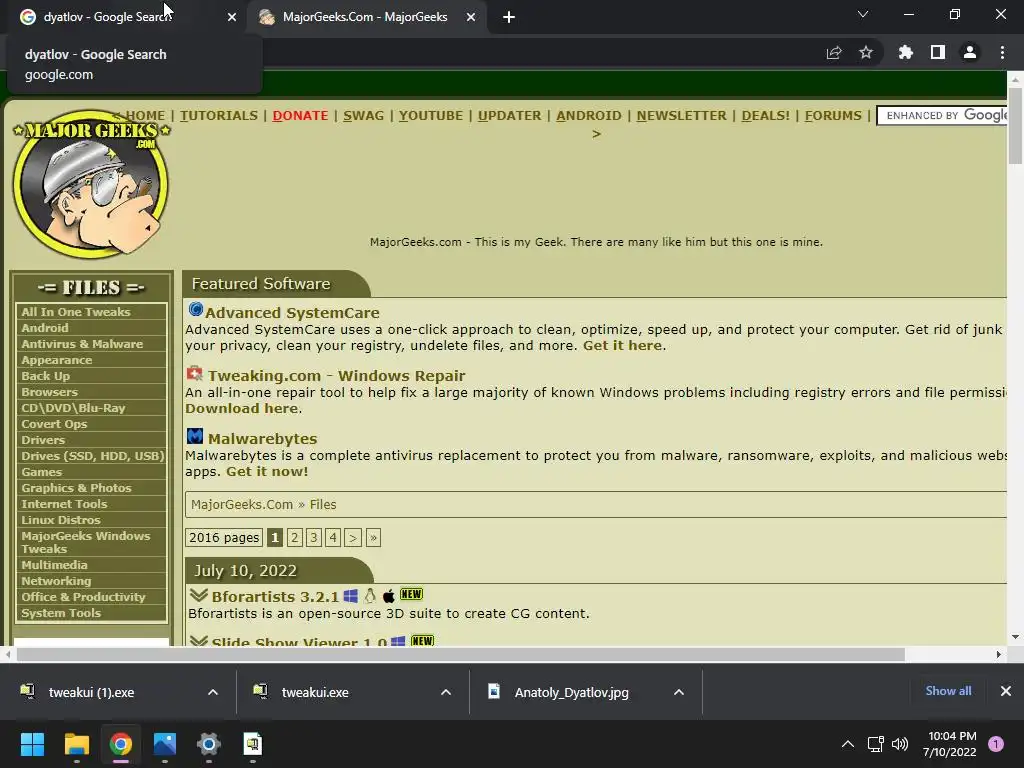Click the Files breadcrumb link
The image size is (1024, 768).
[323, 505]
